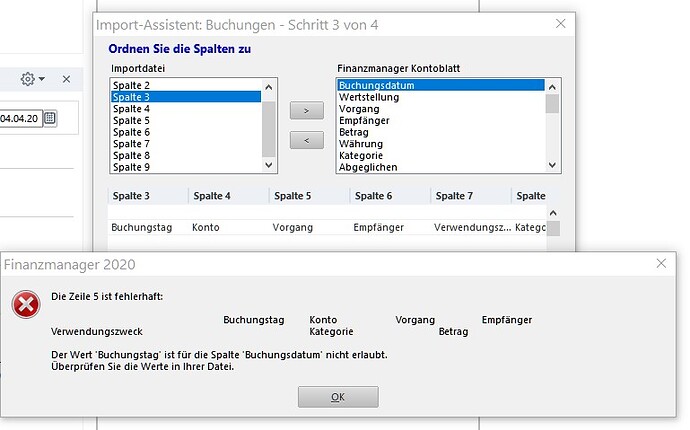The height and width of the screenshot is (430, 690).
Task: Click the Spalte 4 column header
Action: click(210, 195)
